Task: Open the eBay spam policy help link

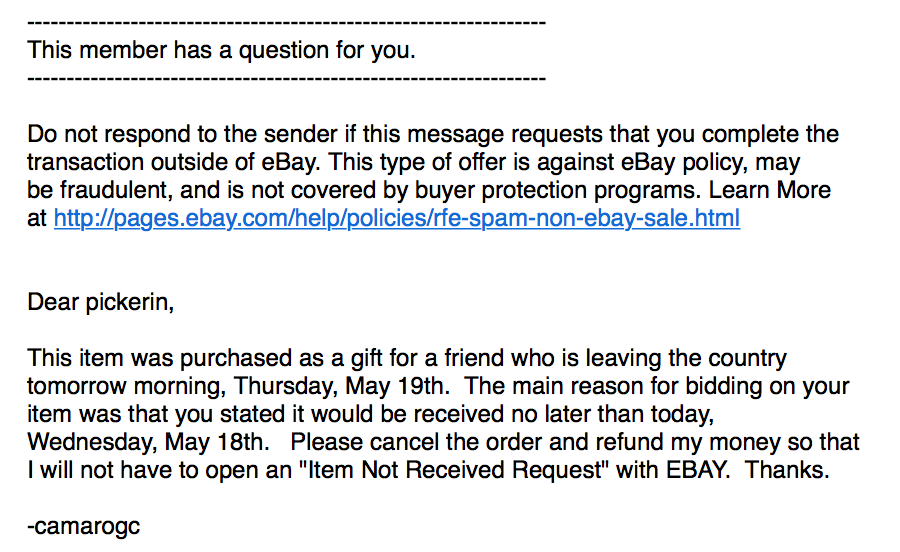Action: coord(397,219)
